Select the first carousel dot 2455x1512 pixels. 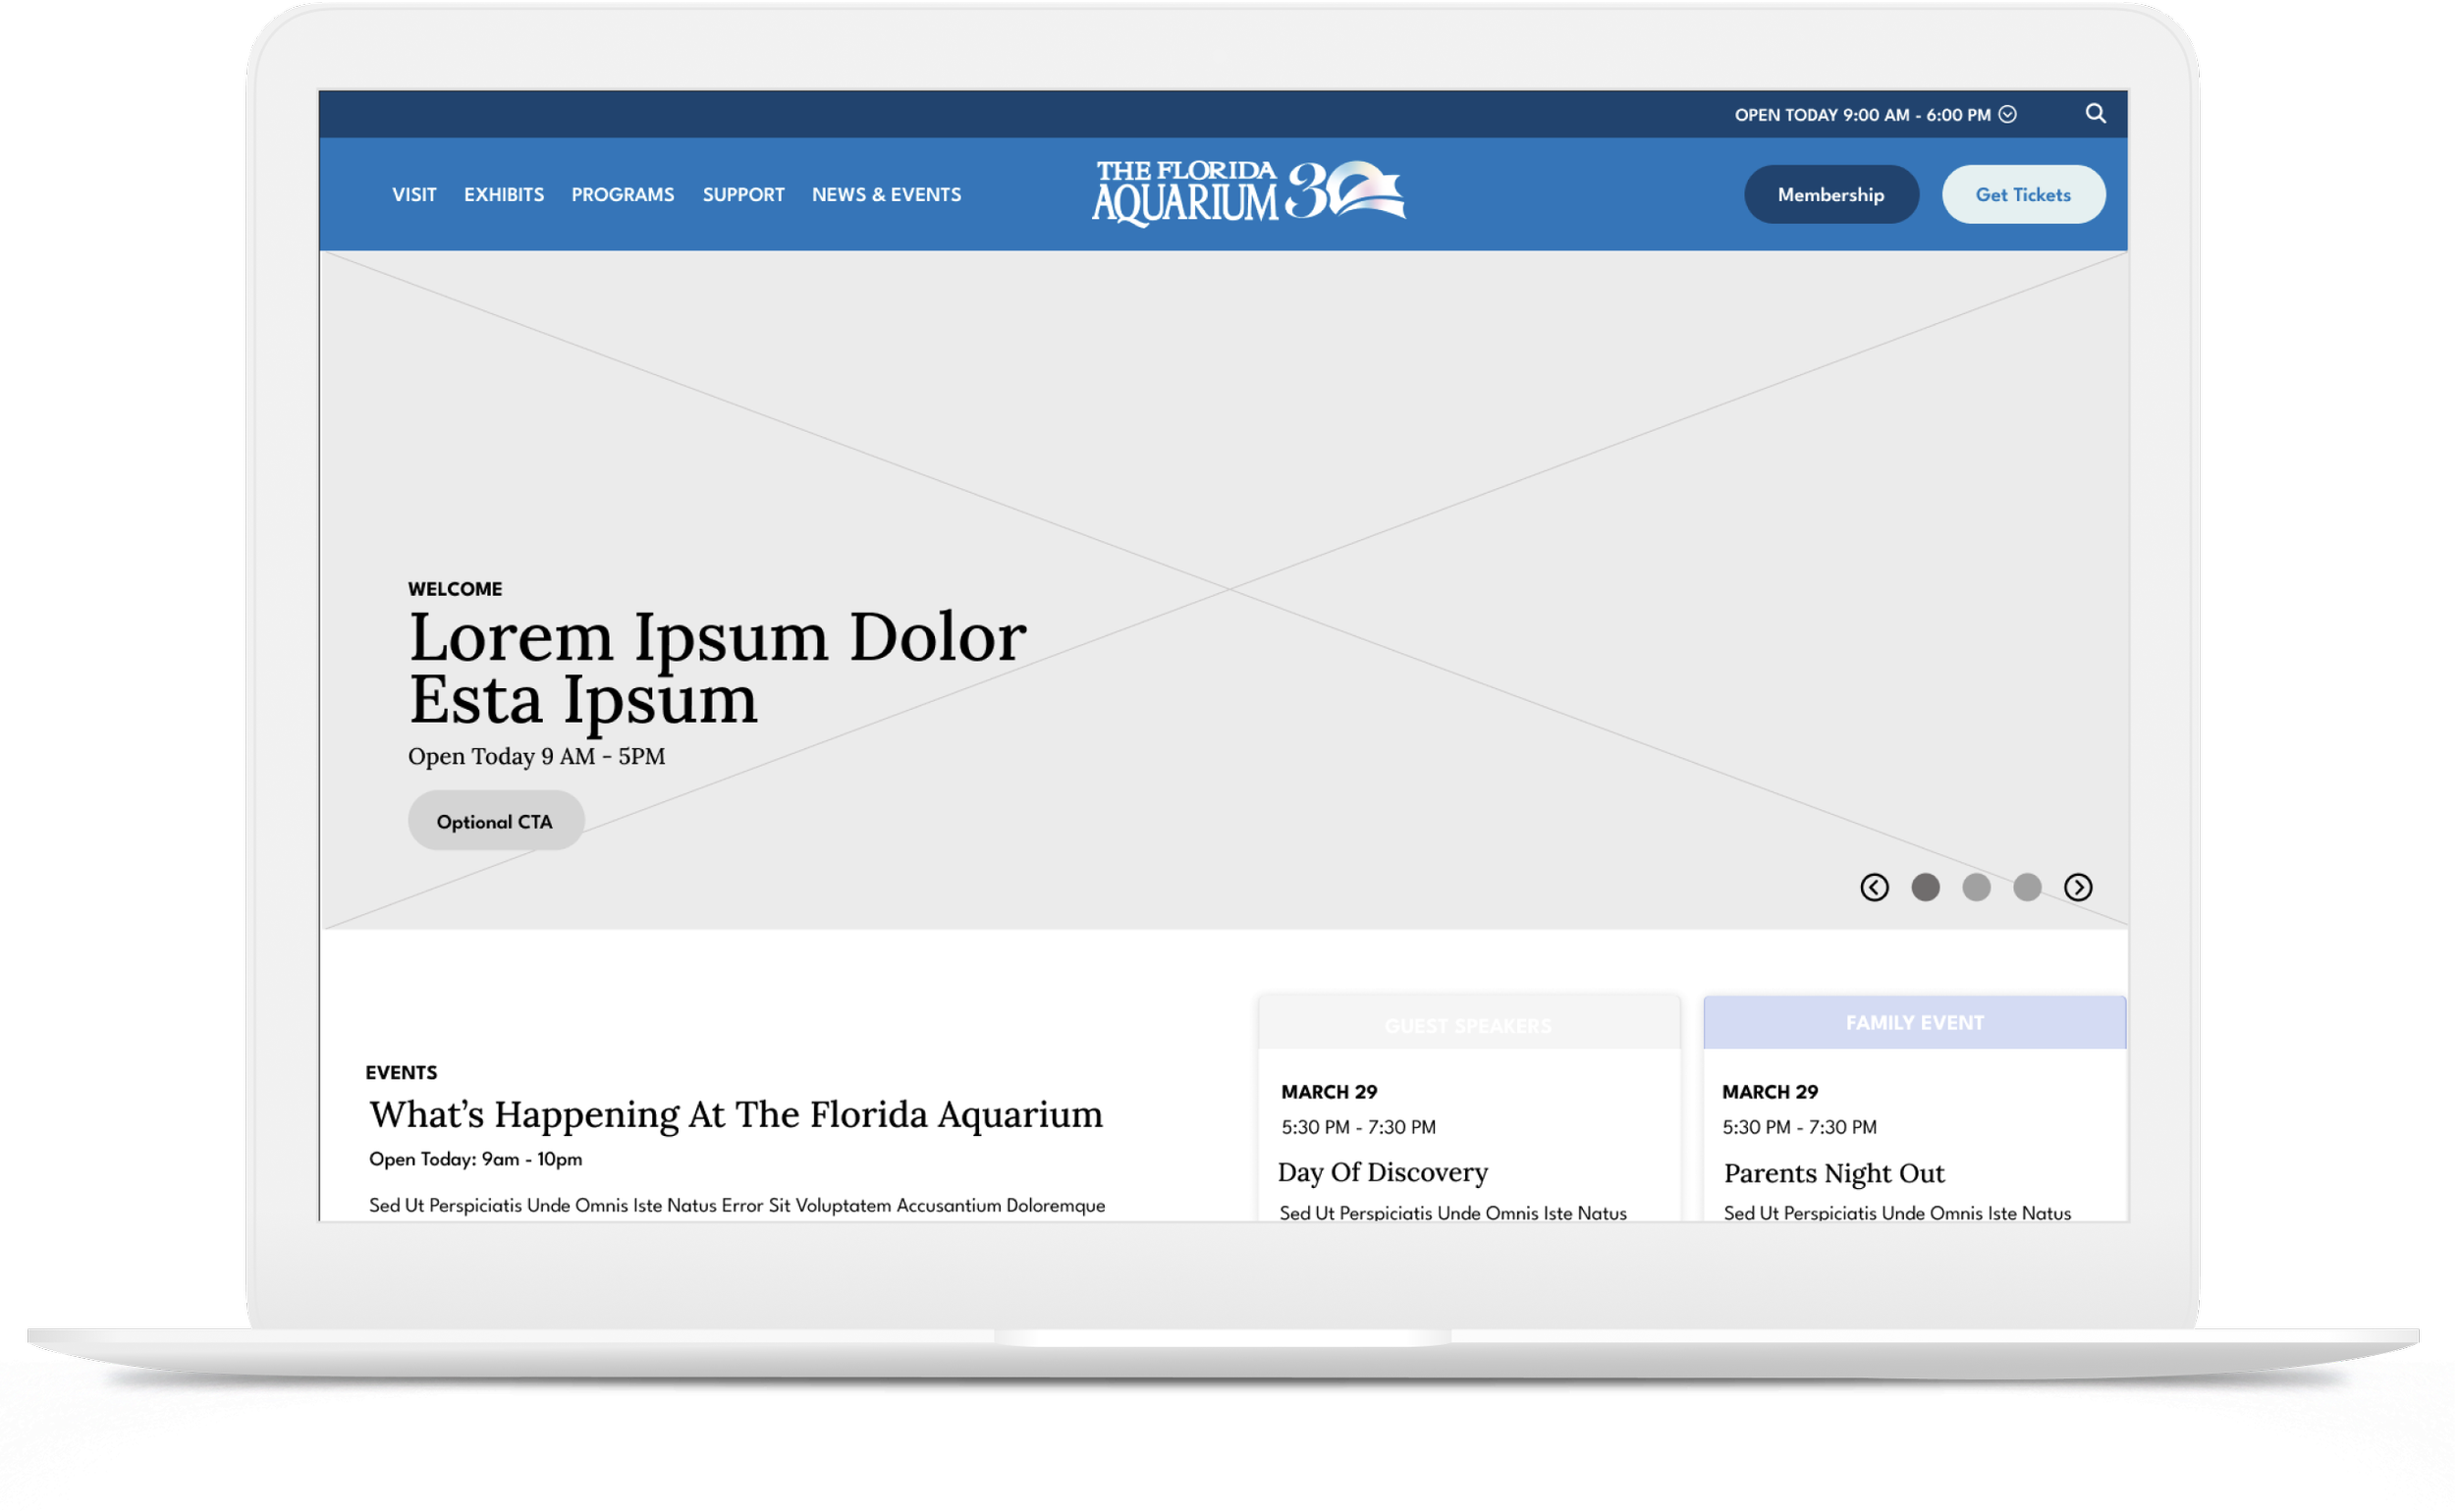(1925, 887)
